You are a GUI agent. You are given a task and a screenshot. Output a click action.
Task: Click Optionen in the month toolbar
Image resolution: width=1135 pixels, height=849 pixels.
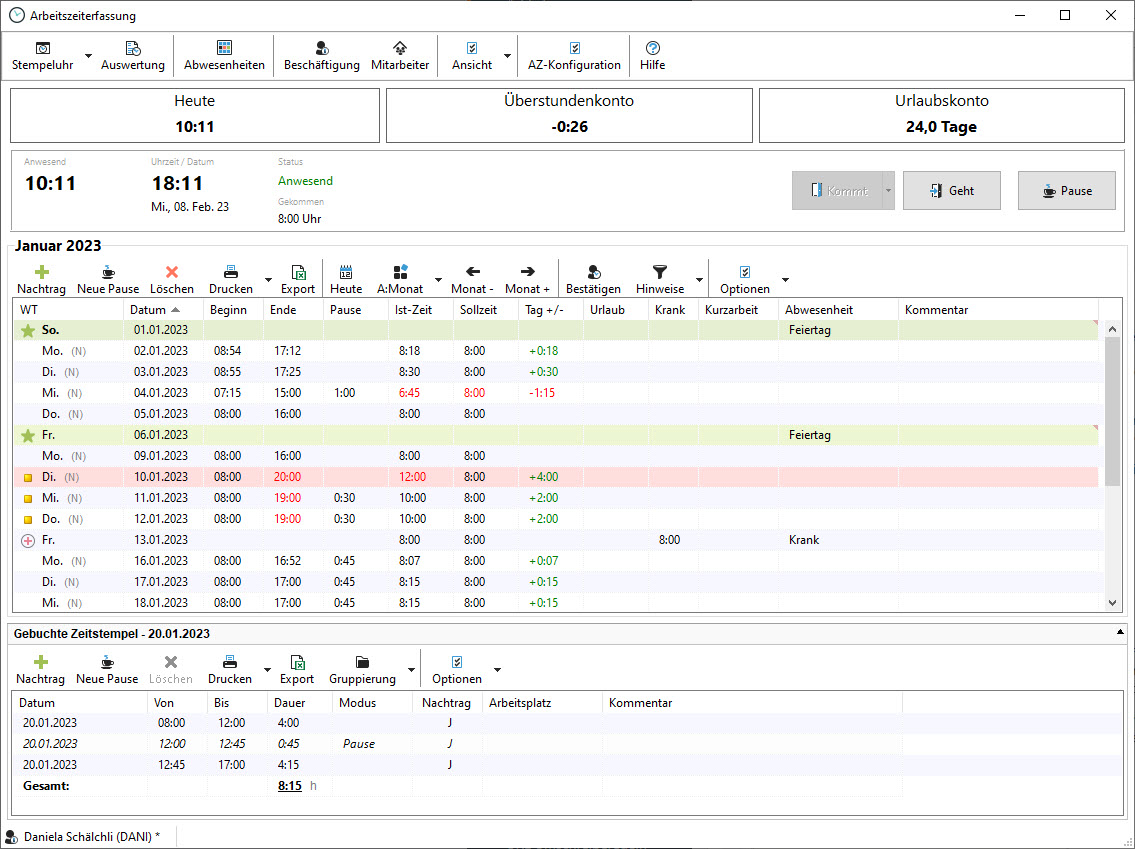click(x=745, y=279)
